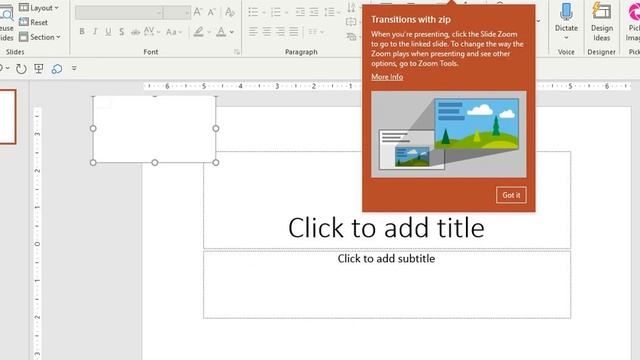Toggle italic formatting
The height and width of the screenshot is (360, 640).
pos(95,31)
